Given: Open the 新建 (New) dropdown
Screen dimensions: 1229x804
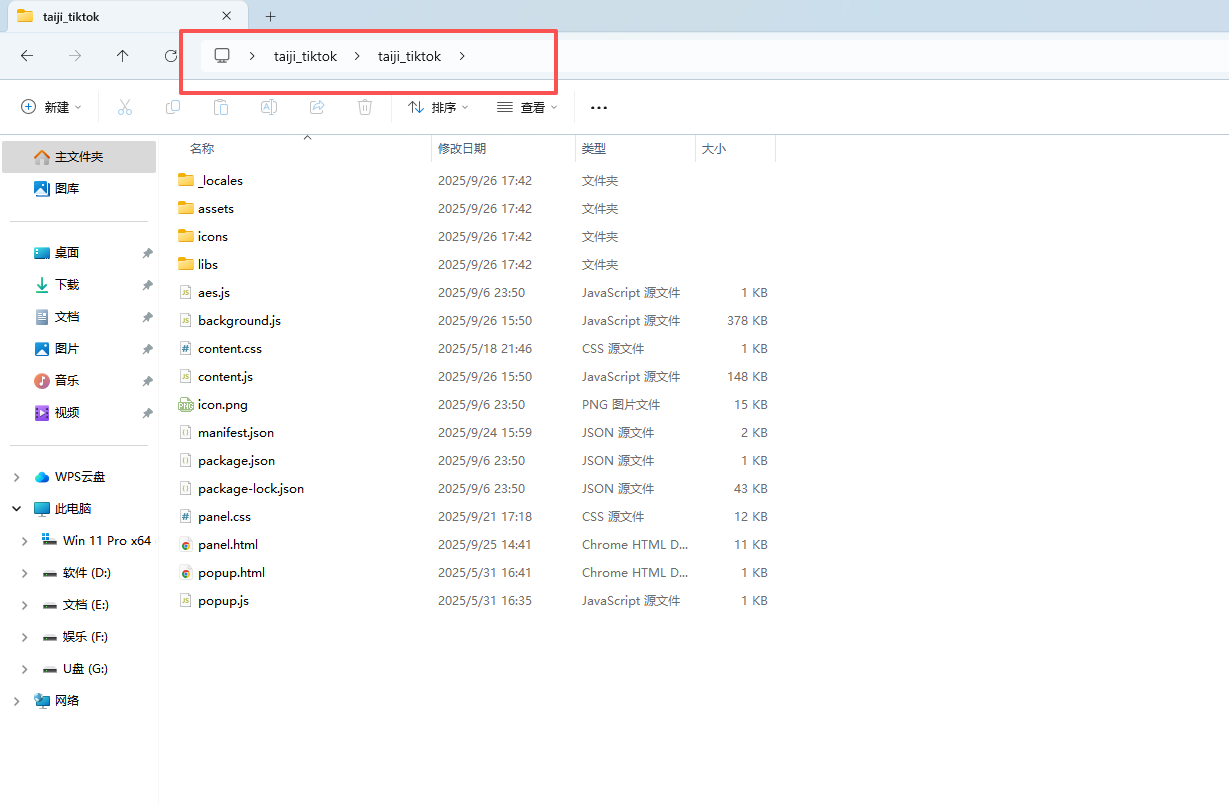Looking at the screenshot, I should coord(52,107).
